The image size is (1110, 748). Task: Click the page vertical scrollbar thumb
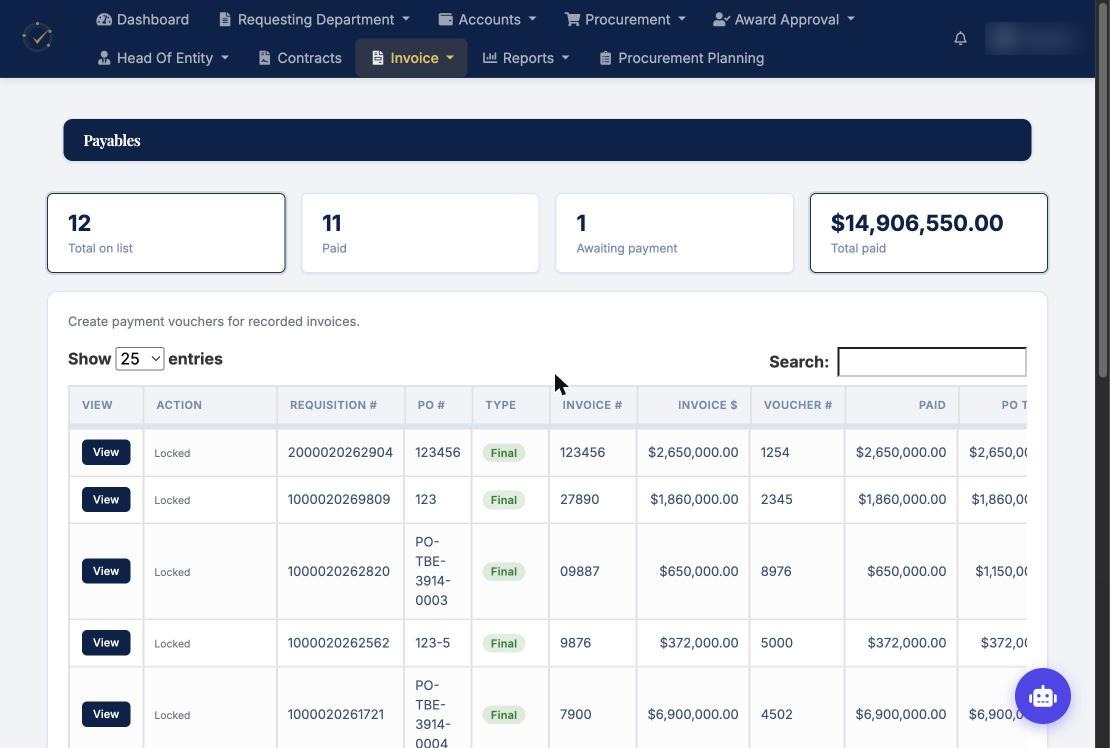tap(1103, 191)
